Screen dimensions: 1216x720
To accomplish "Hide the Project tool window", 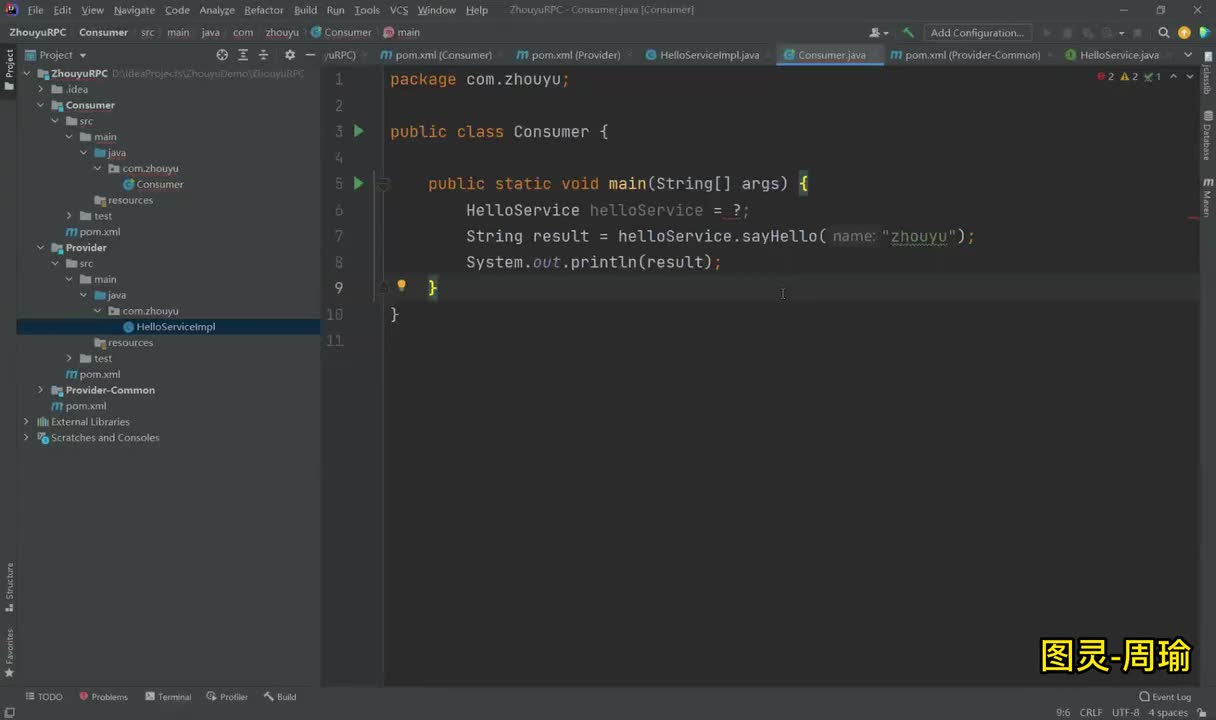I will pyautogui.click(x=310, y=55).
